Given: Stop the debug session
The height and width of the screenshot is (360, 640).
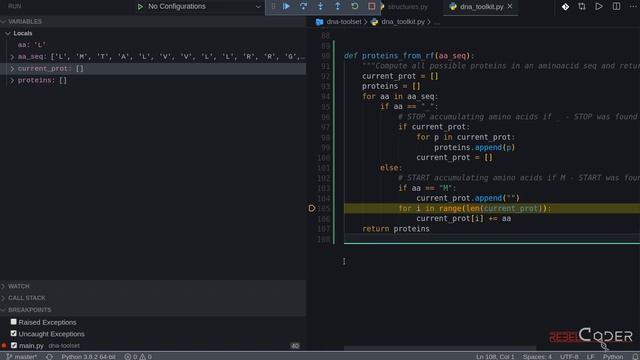Looking at the screenshot, I should pos(371,7).
